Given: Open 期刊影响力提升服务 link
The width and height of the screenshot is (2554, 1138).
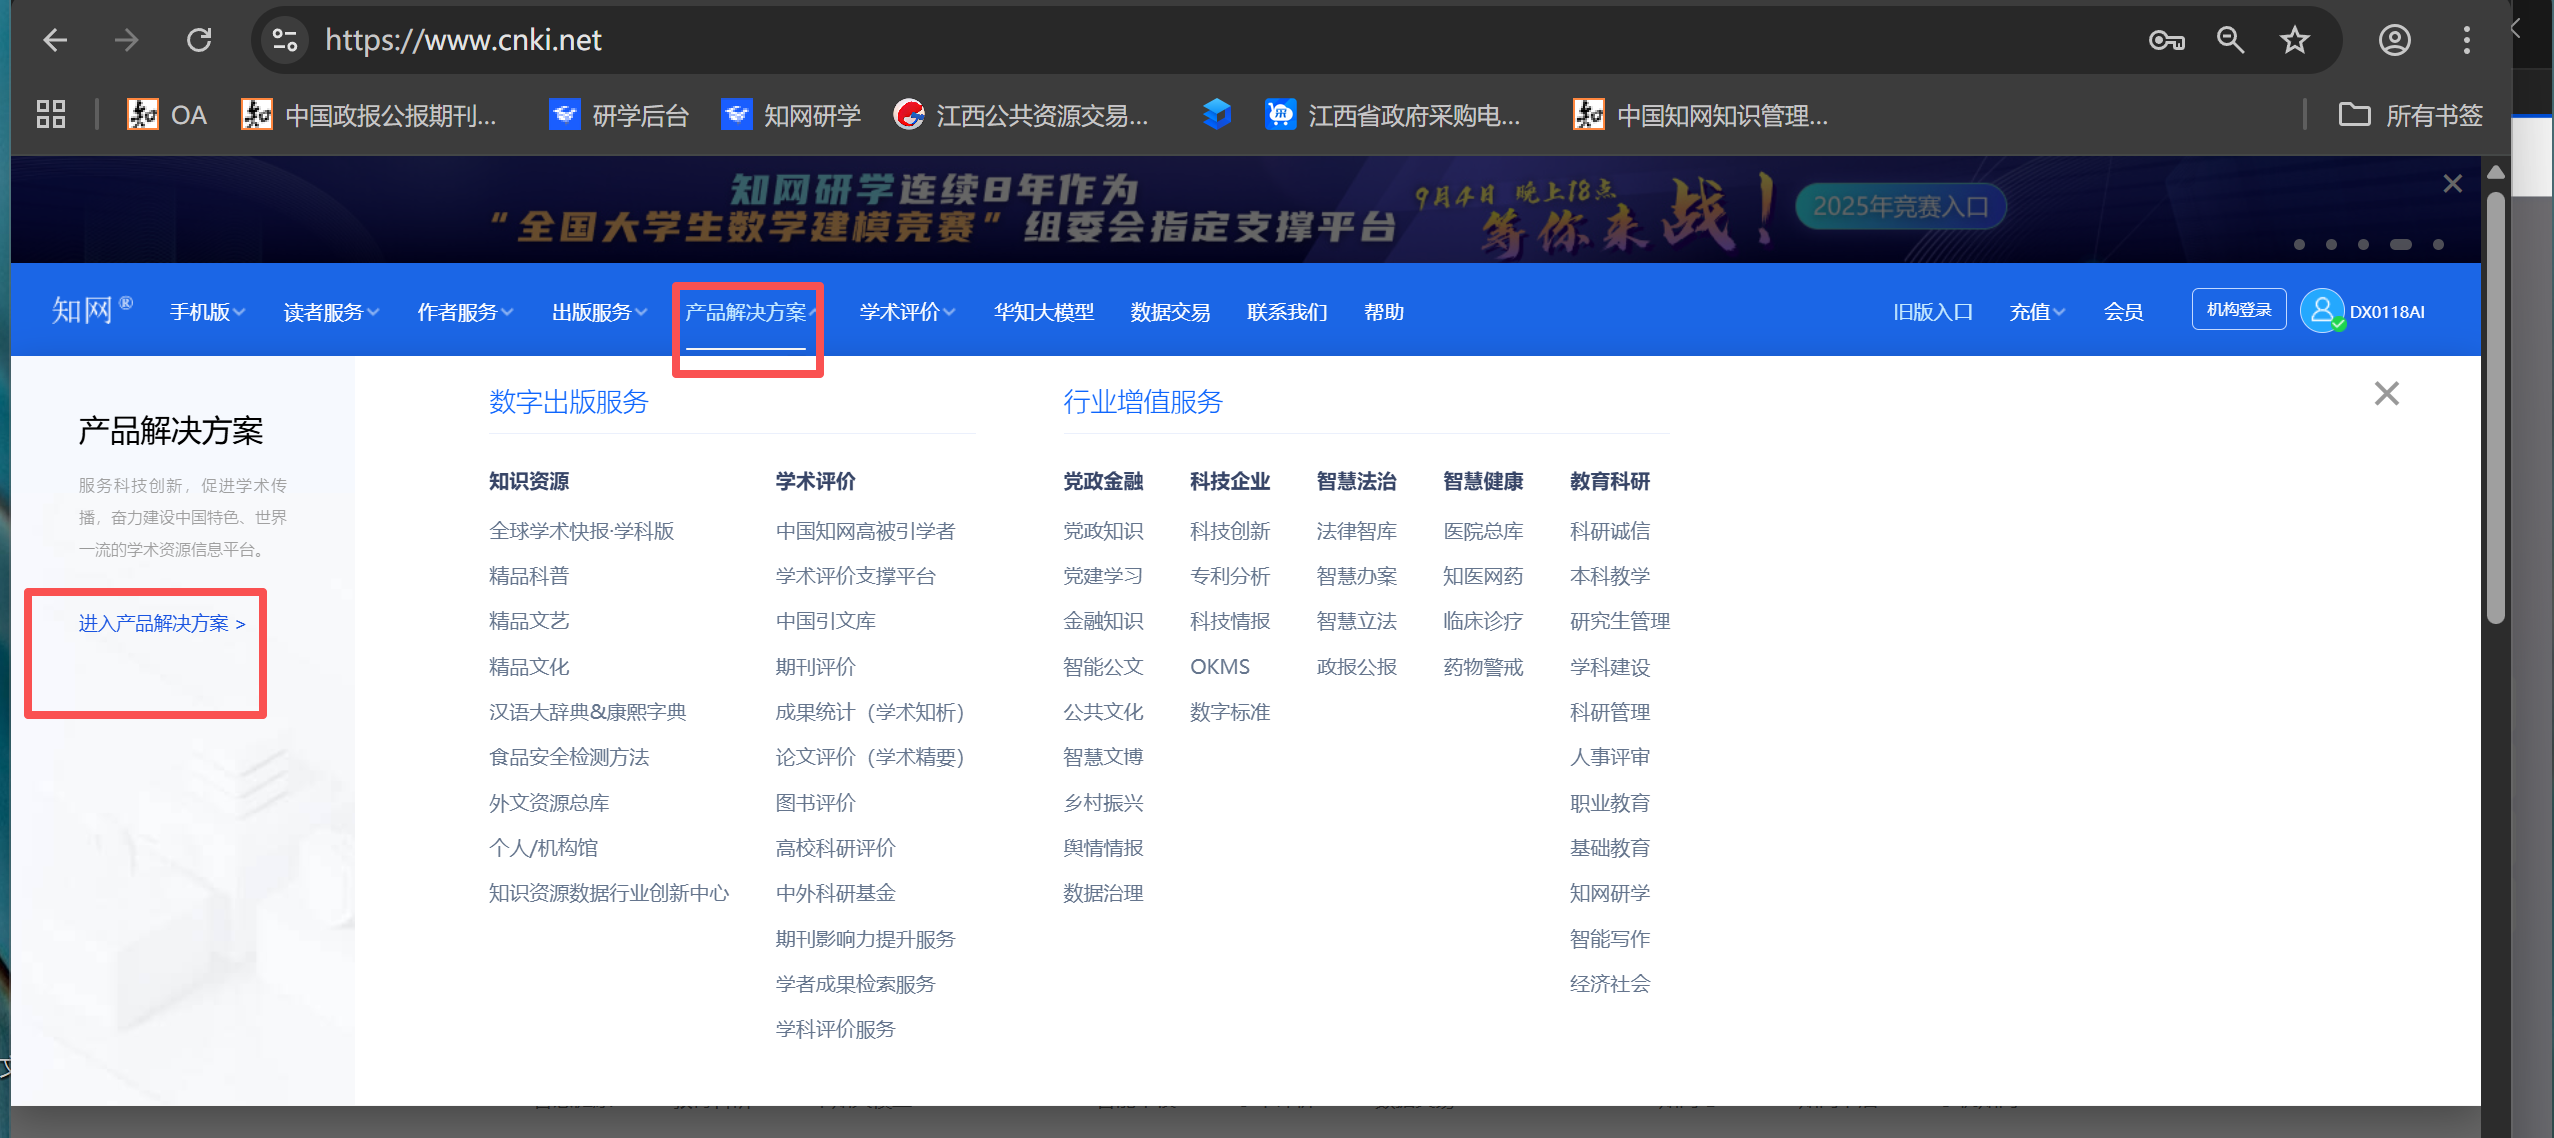Looking at the screenshot, I should [x=866, y=939].
